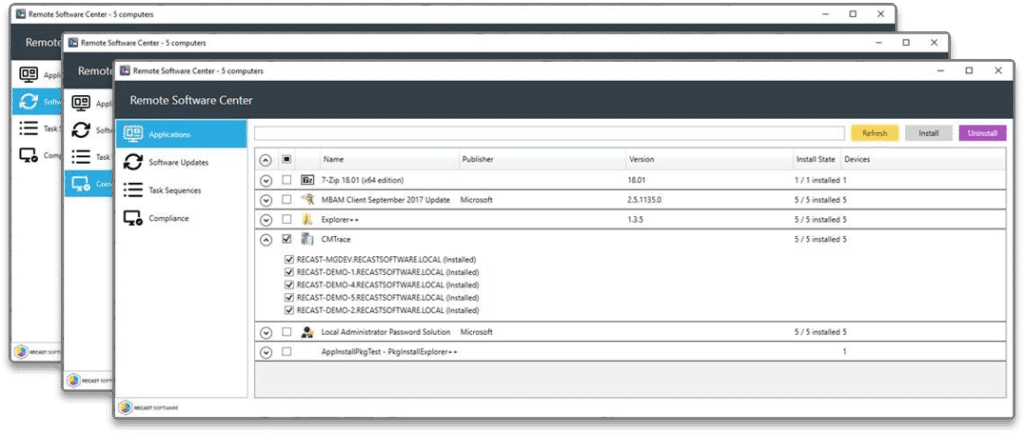This screenshot has width=1024, height=434.
Task: Uncheck RECAST-DEMO-4 computer checkbox
Action: coord(289,285)
